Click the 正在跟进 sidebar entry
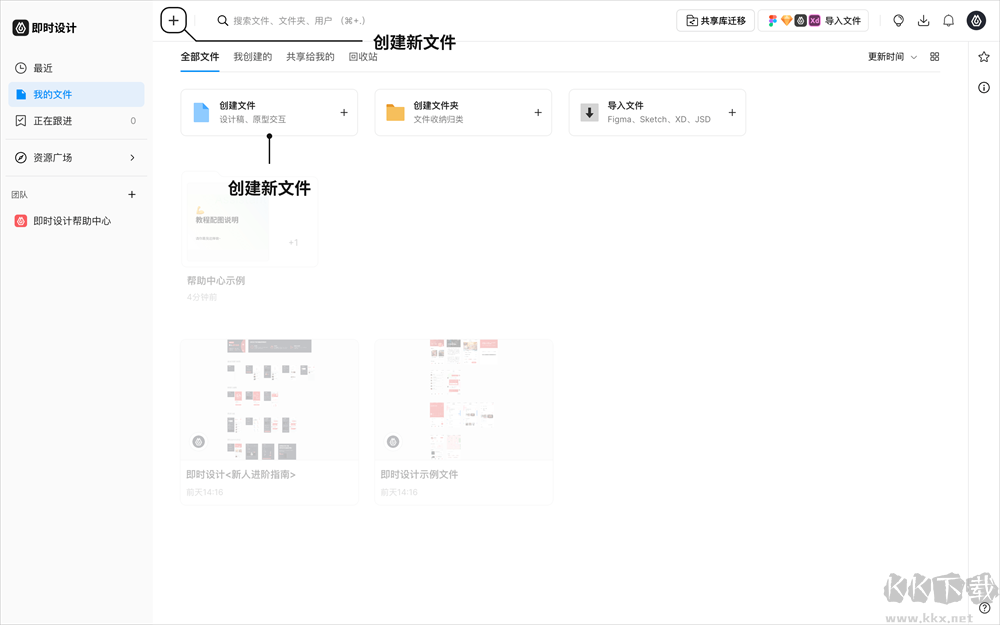This screenshot has height=625, width=1000. coord(53,119)
